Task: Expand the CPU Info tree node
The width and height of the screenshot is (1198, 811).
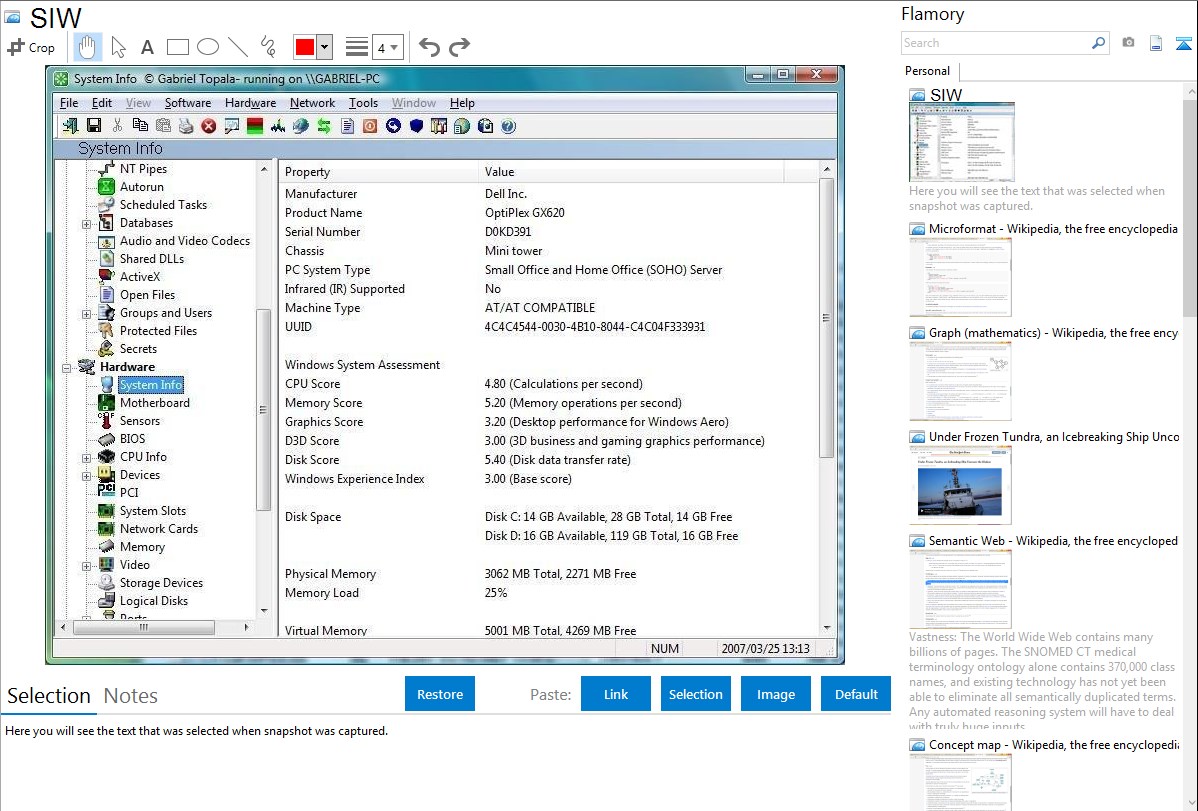Action: (x=86, y=458)
